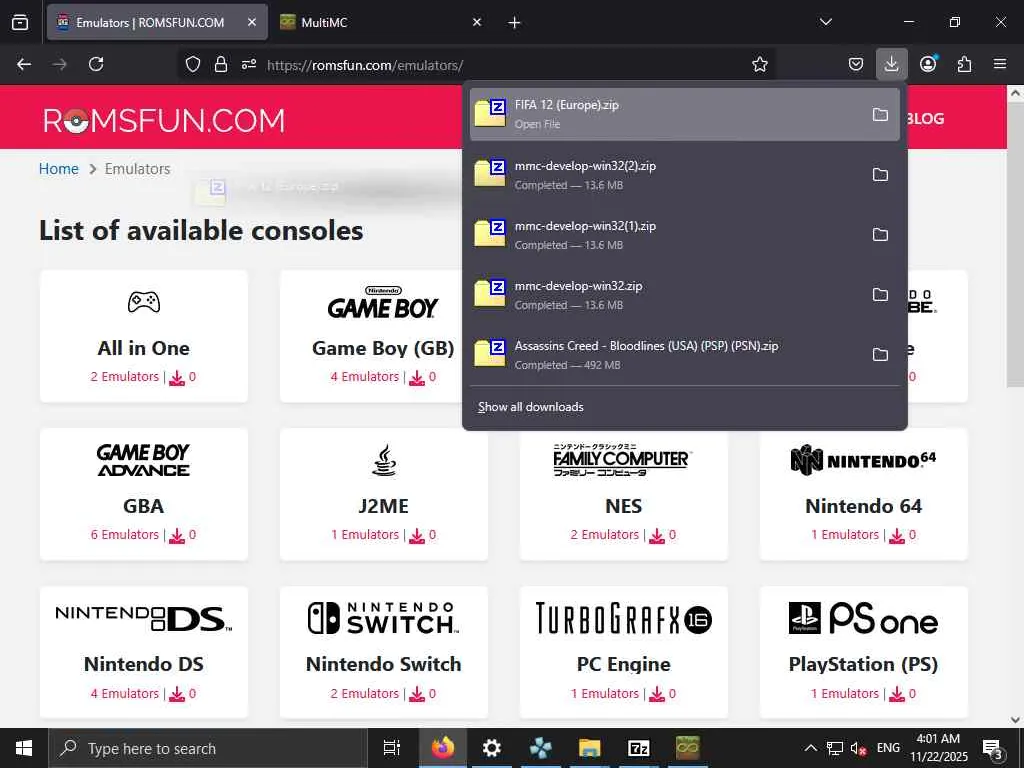Go to Home breadcrumb link
The height and width of the screenshot is (768, 1024).
[x=59, y=168]
